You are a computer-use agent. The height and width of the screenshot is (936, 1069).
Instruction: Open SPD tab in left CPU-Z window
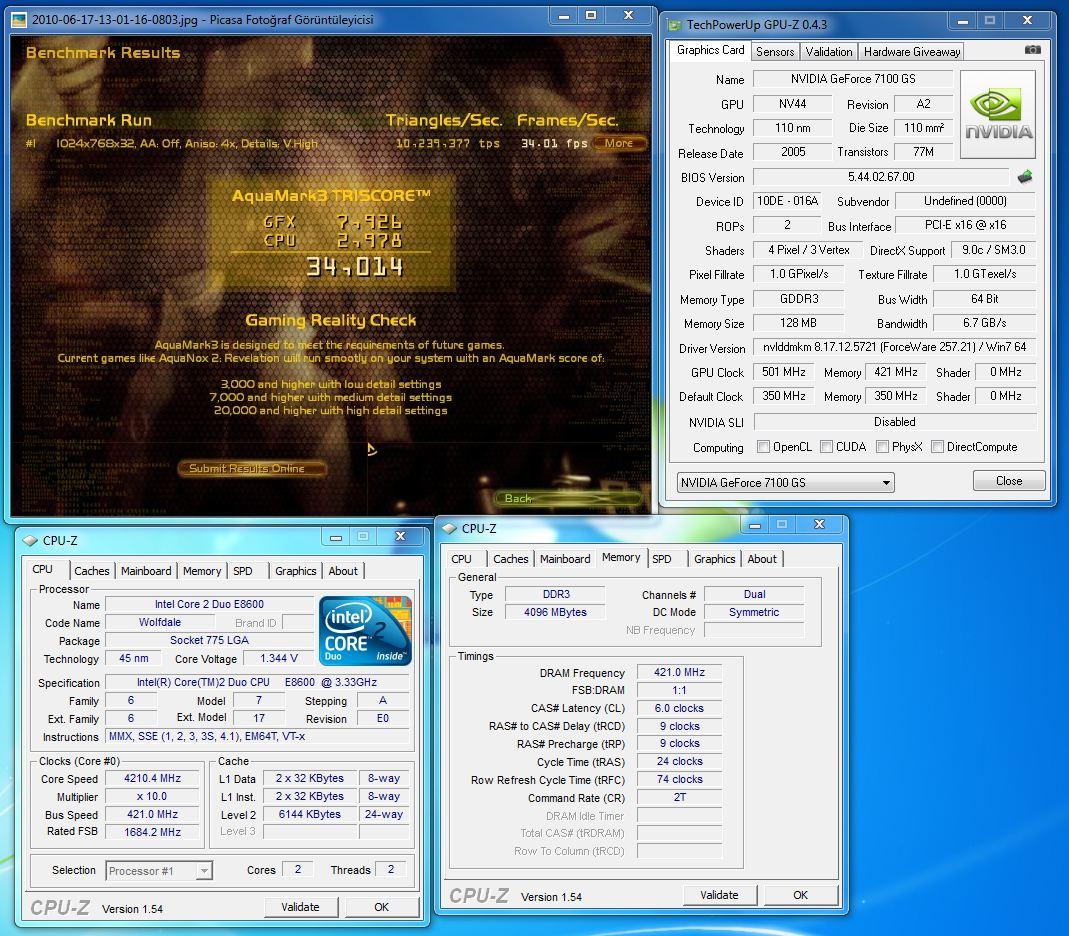point(243,571)
